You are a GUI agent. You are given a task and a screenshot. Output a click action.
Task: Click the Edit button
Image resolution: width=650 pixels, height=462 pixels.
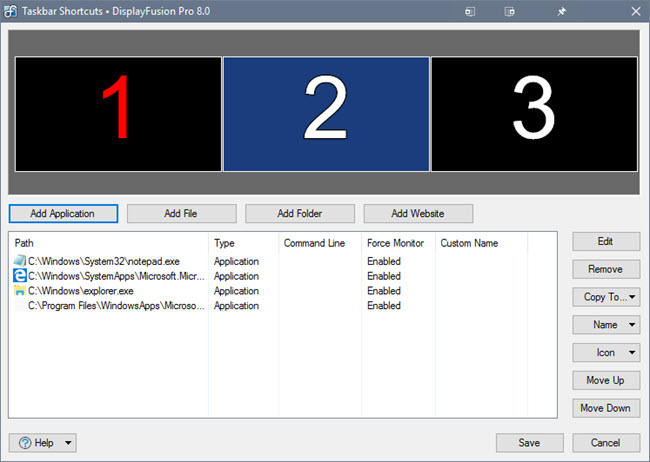click(x=606, y=241)
